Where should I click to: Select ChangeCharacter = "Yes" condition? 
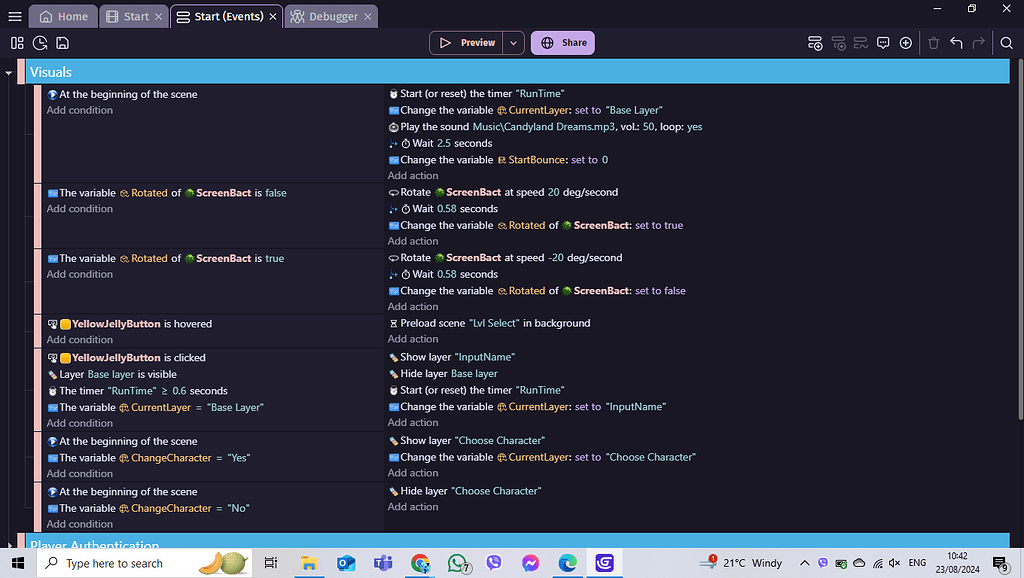149,458
